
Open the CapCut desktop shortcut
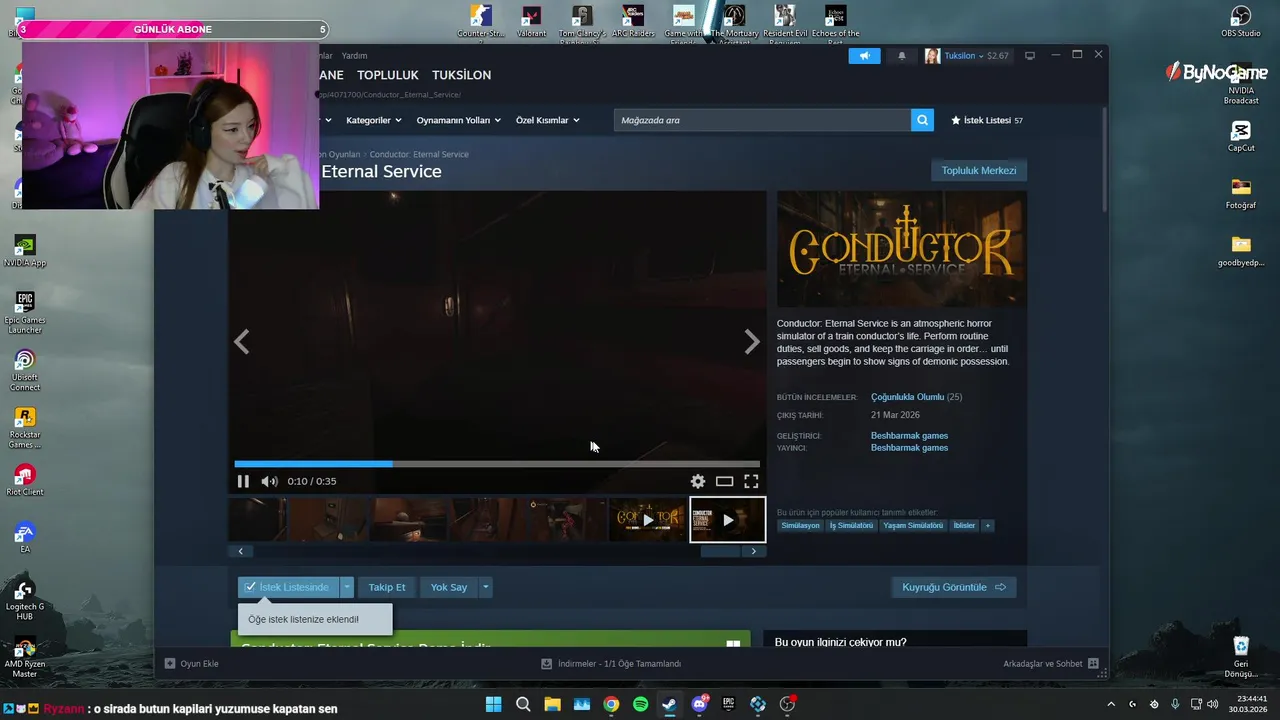[x=1241, y=136]
